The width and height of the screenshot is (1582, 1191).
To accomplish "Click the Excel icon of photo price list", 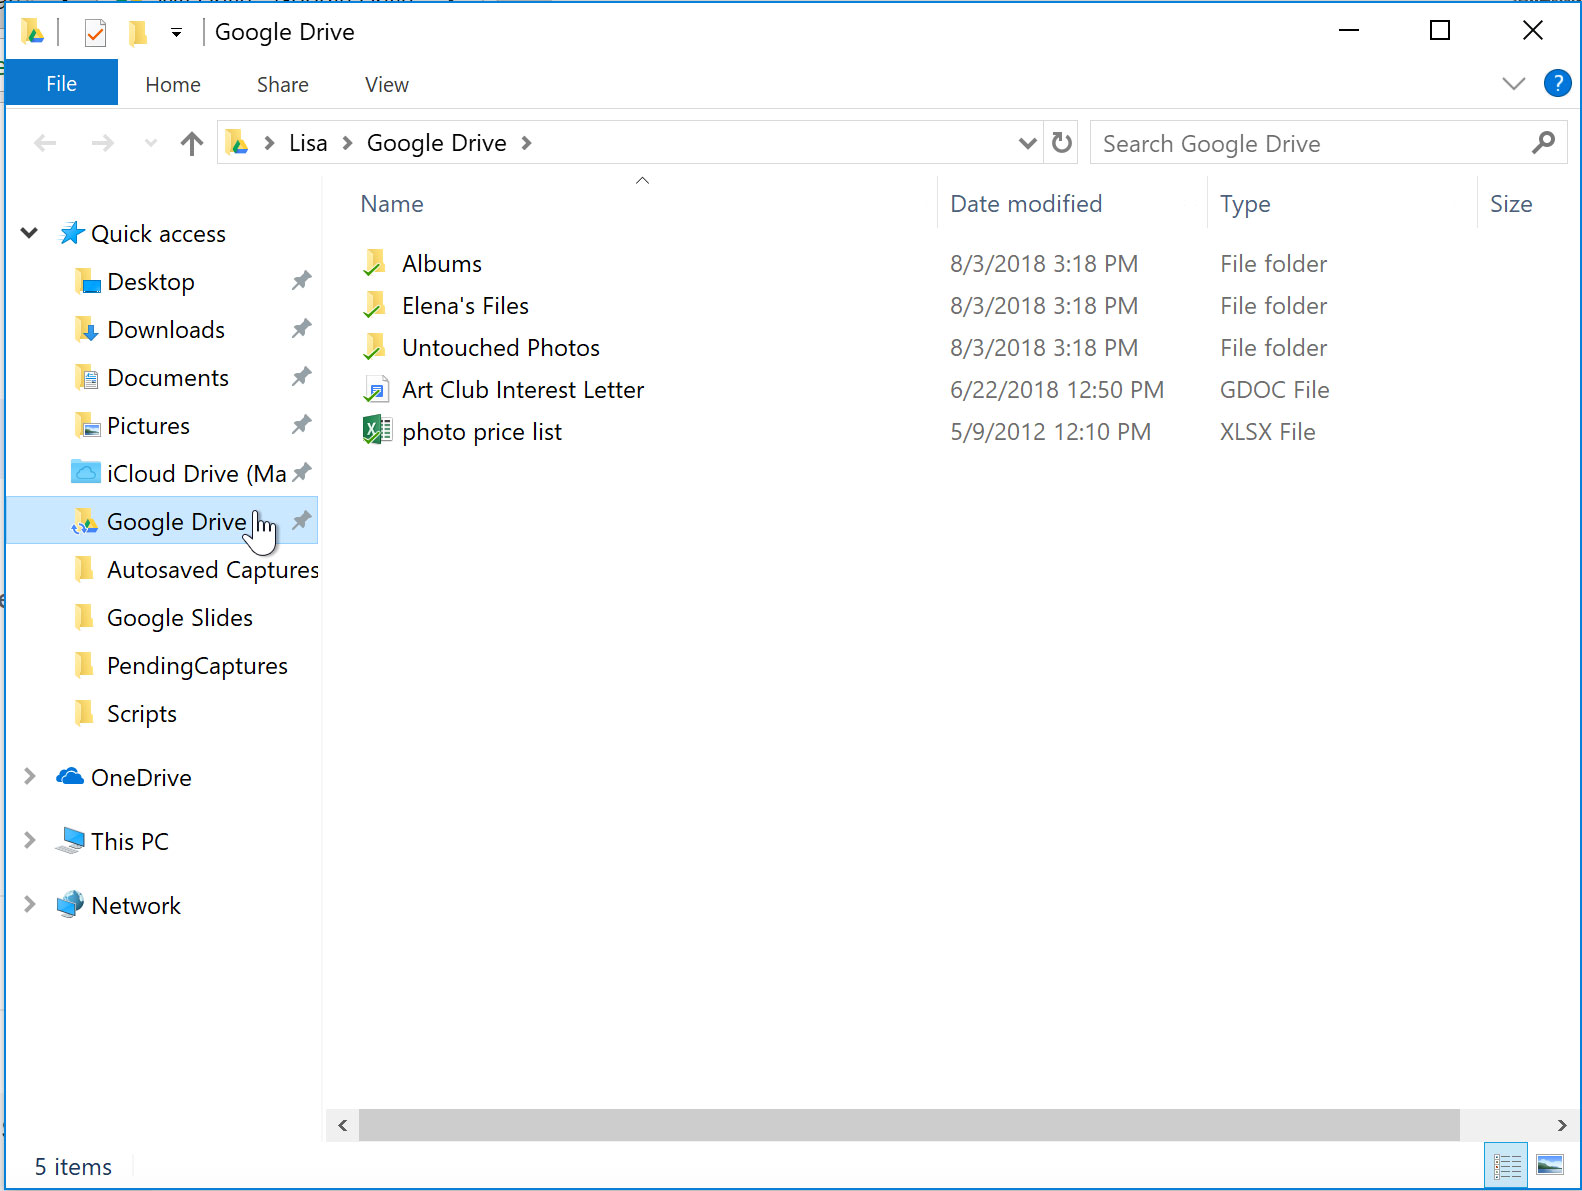I will point(376,431).
